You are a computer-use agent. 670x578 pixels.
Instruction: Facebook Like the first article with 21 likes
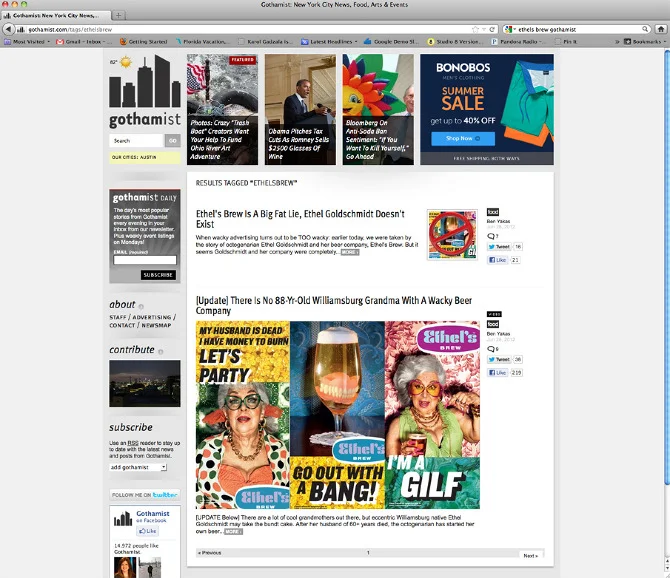(x=497, y=260)
